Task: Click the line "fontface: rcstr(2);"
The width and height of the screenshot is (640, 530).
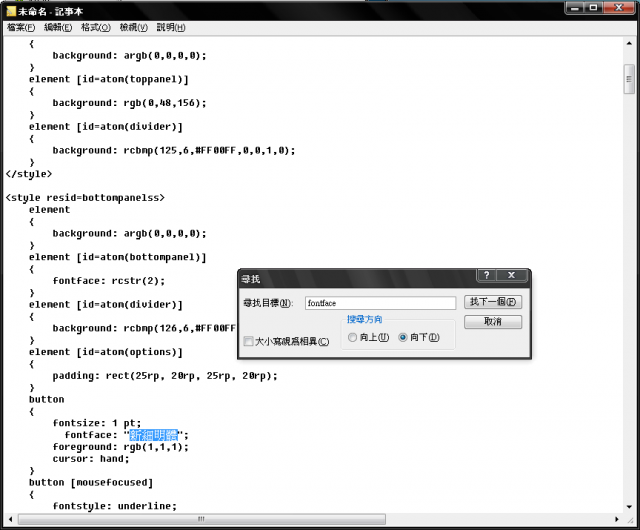Action: (109, 281)
